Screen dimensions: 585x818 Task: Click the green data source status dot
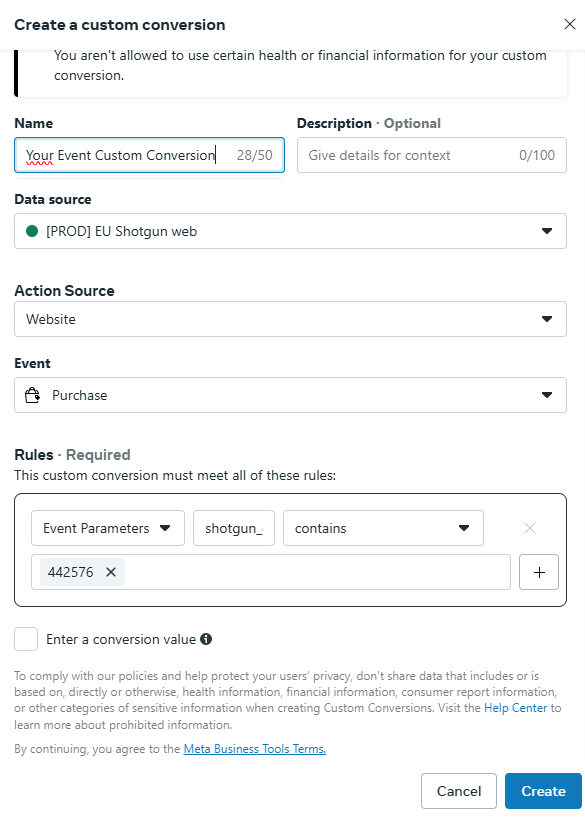(x=32, y=231)
